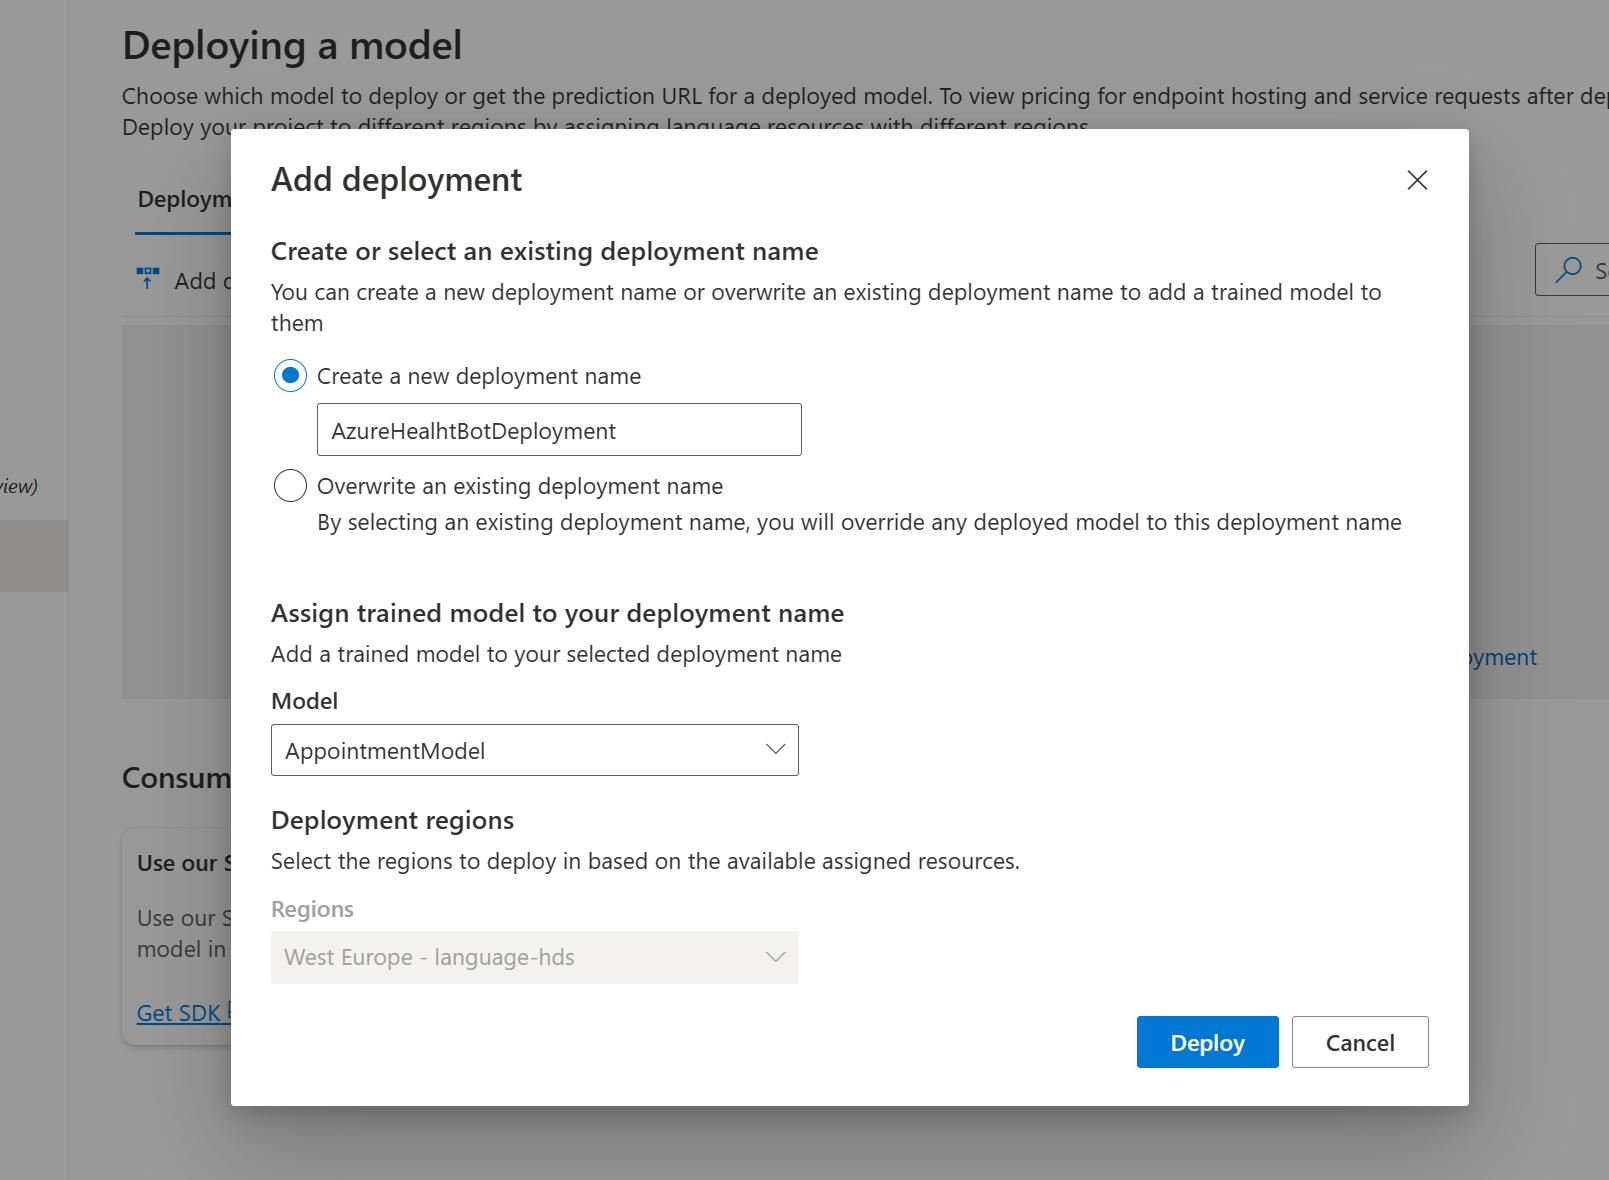The height and width of the screenshot is (1180, 1609).
Task: Switch selection back to Create a new deployment name
Action: click(290, 376)
